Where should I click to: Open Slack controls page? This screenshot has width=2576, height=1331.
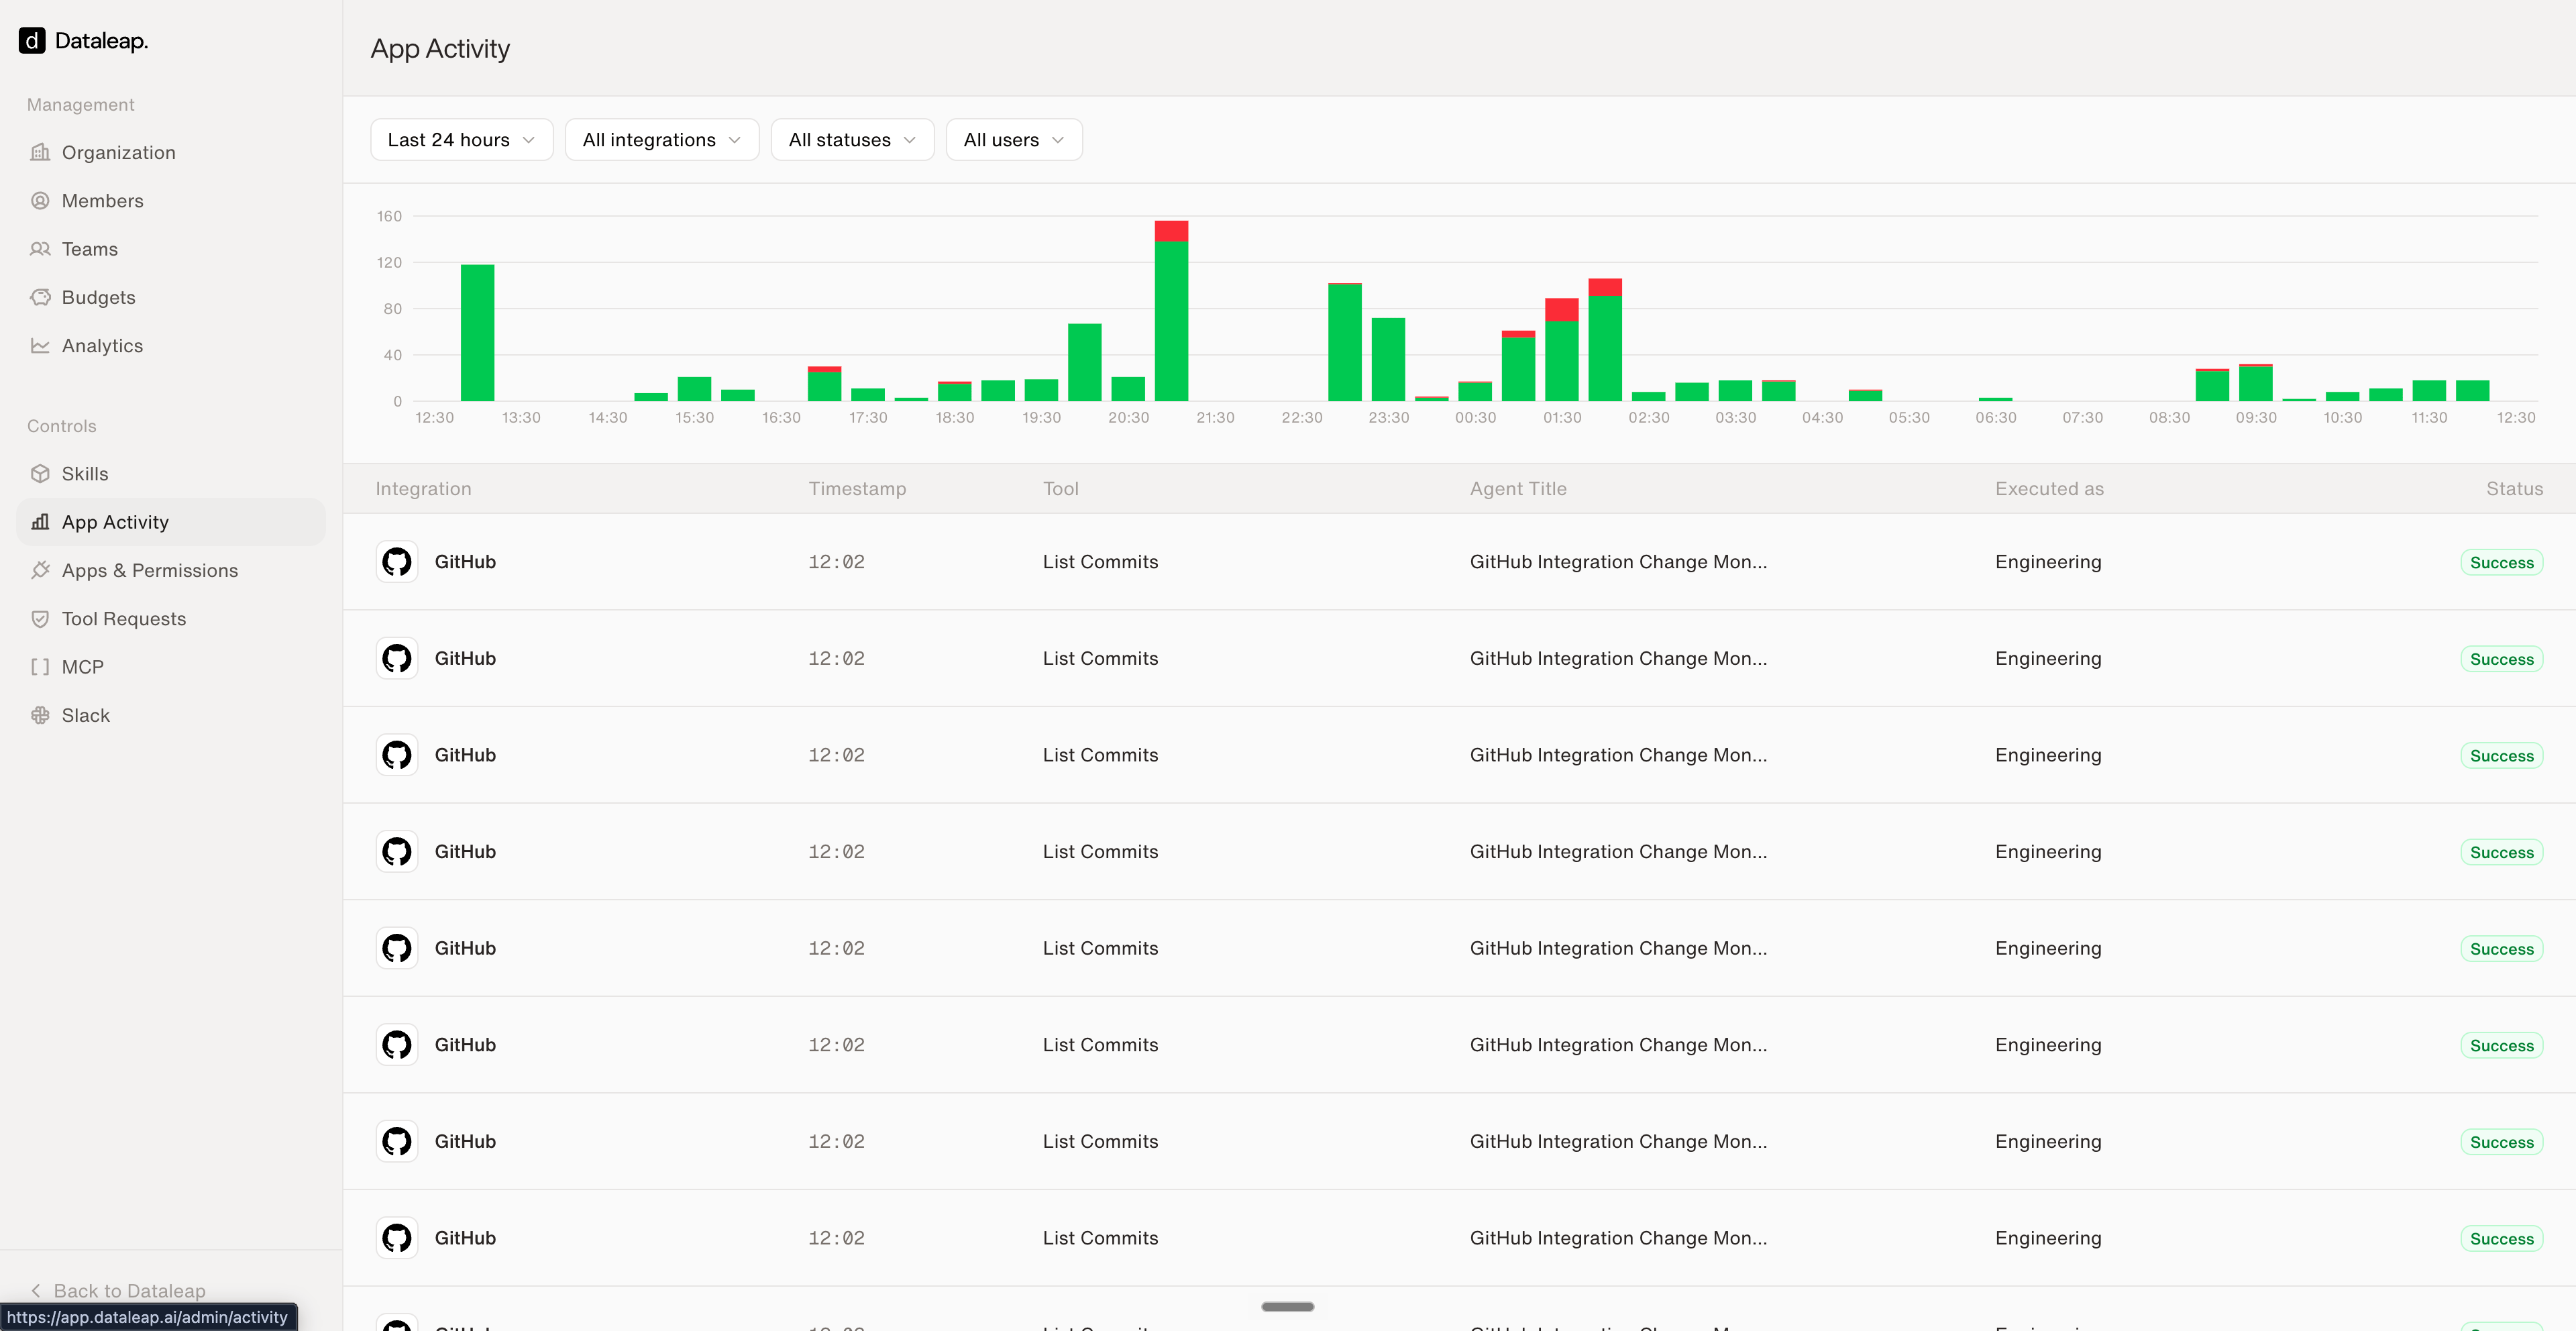(171, 715)
